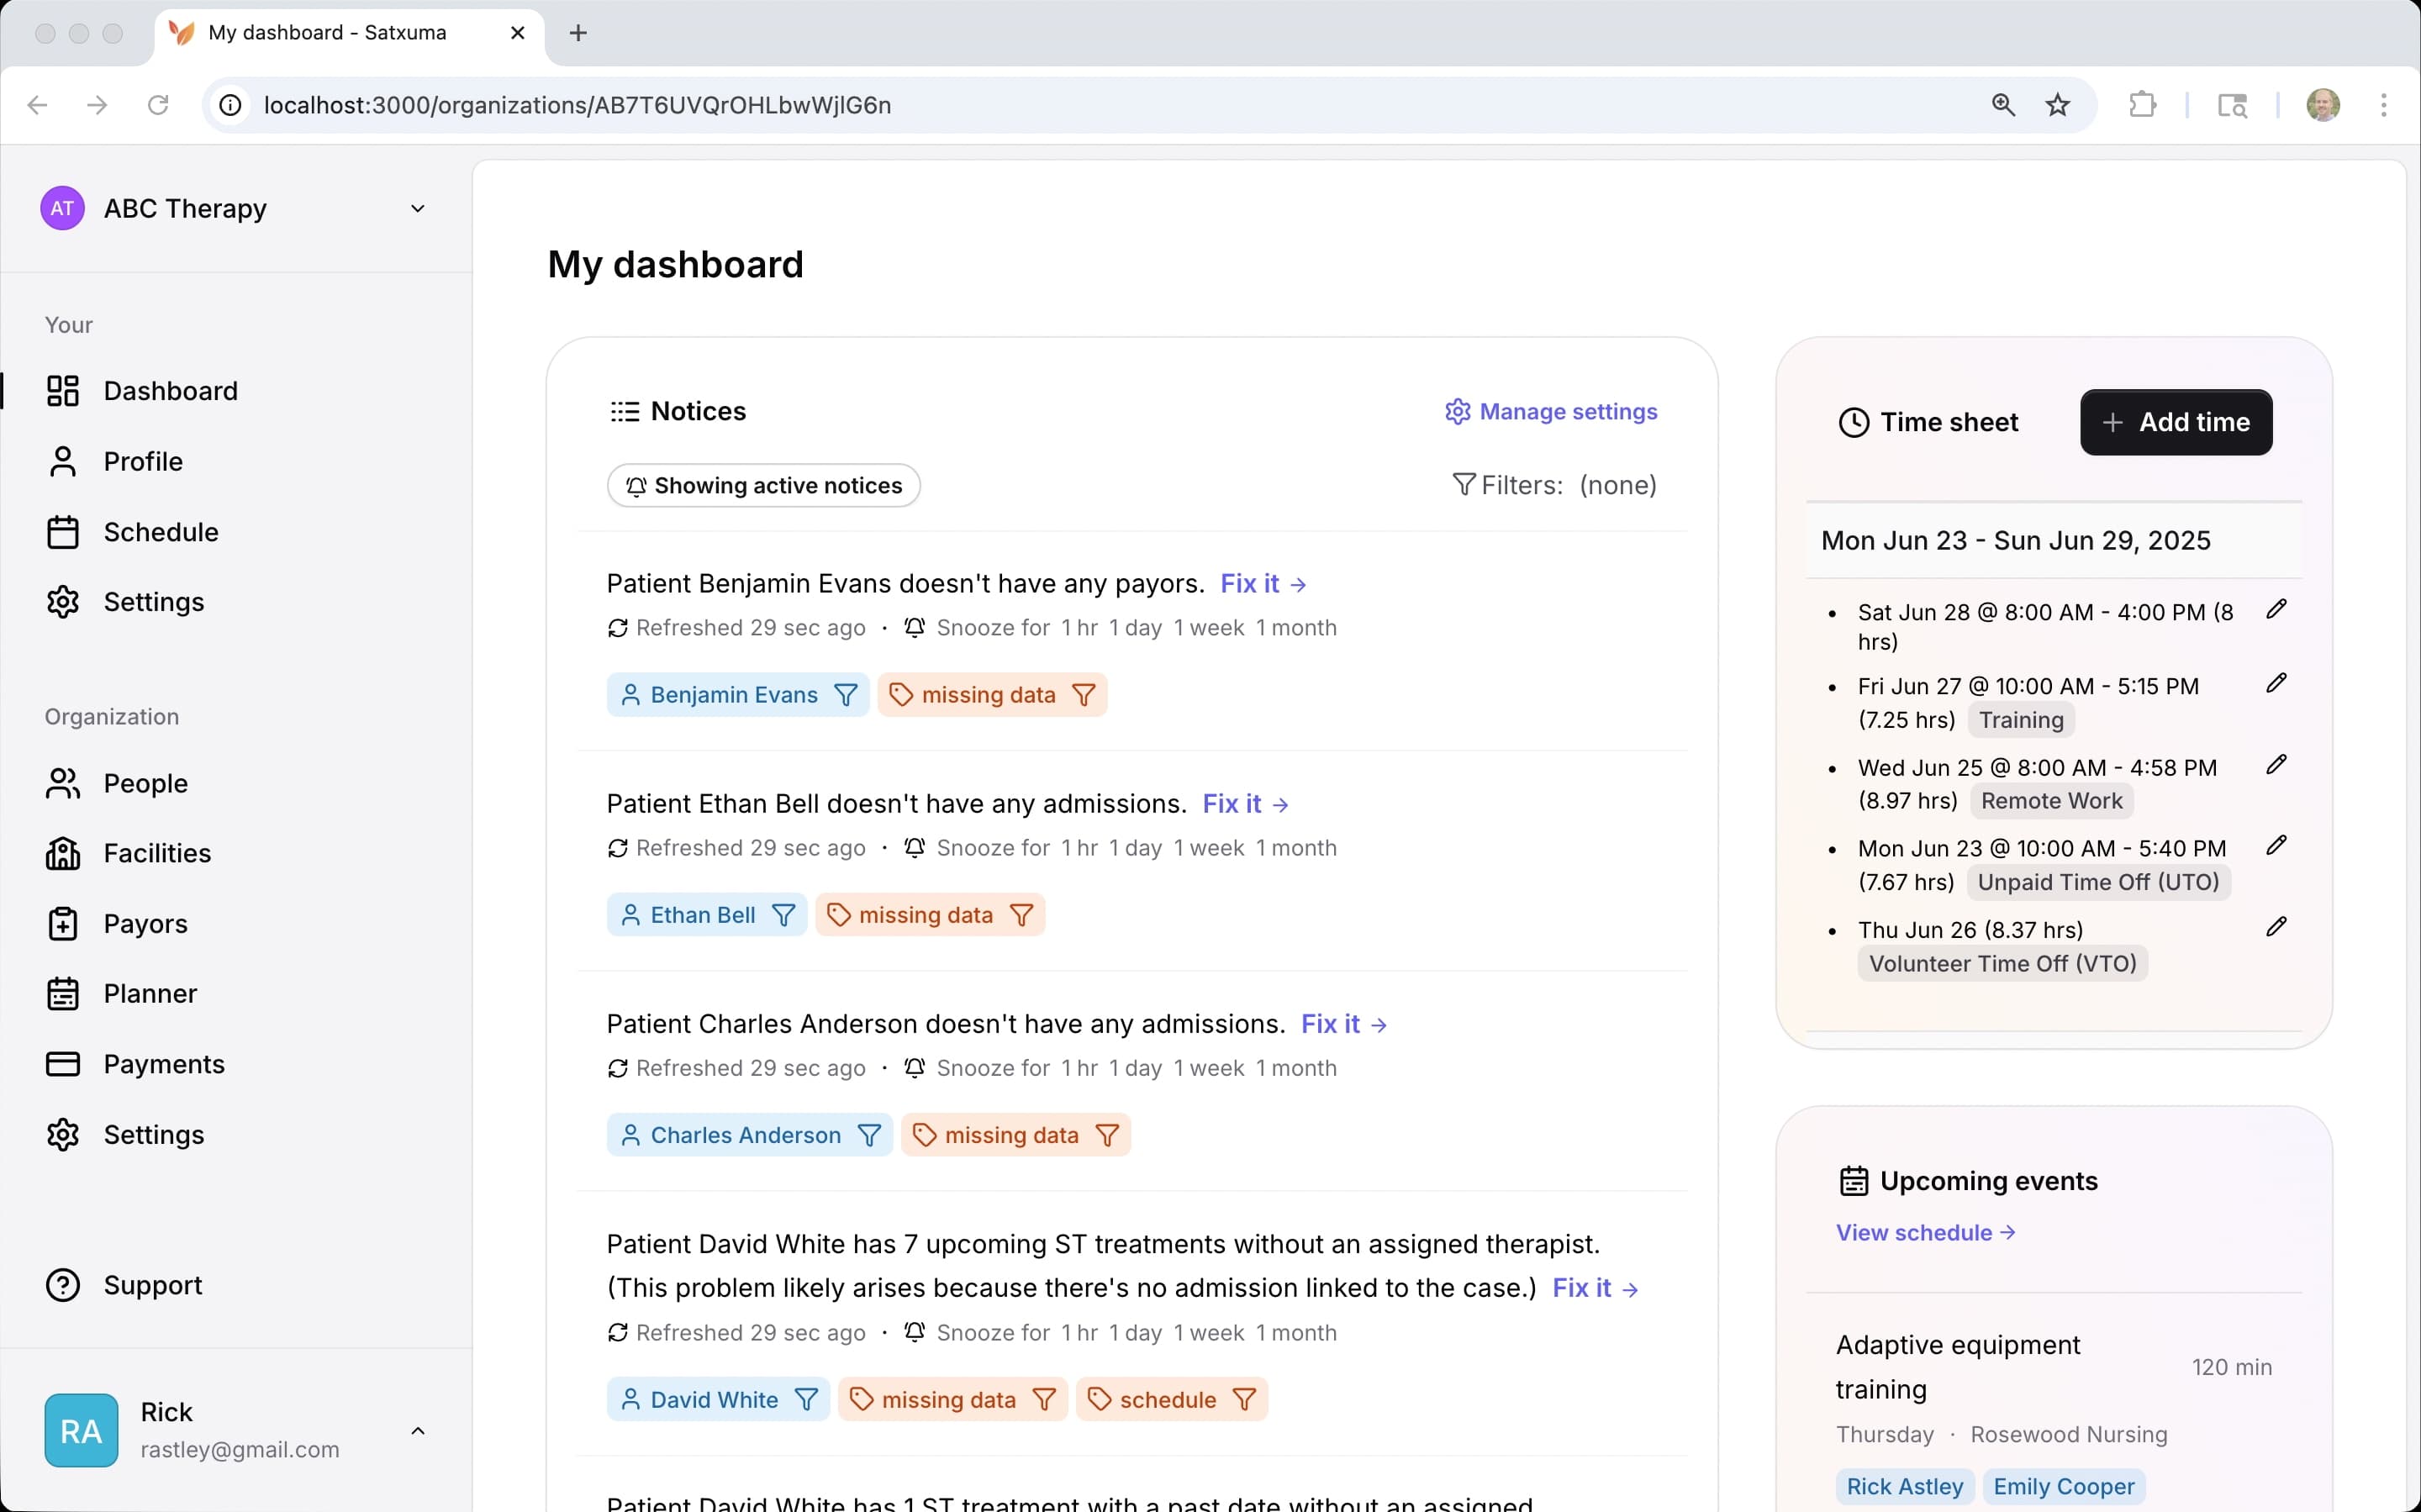Expand the ABC Therapy organization dropdown

pos(417,208)
